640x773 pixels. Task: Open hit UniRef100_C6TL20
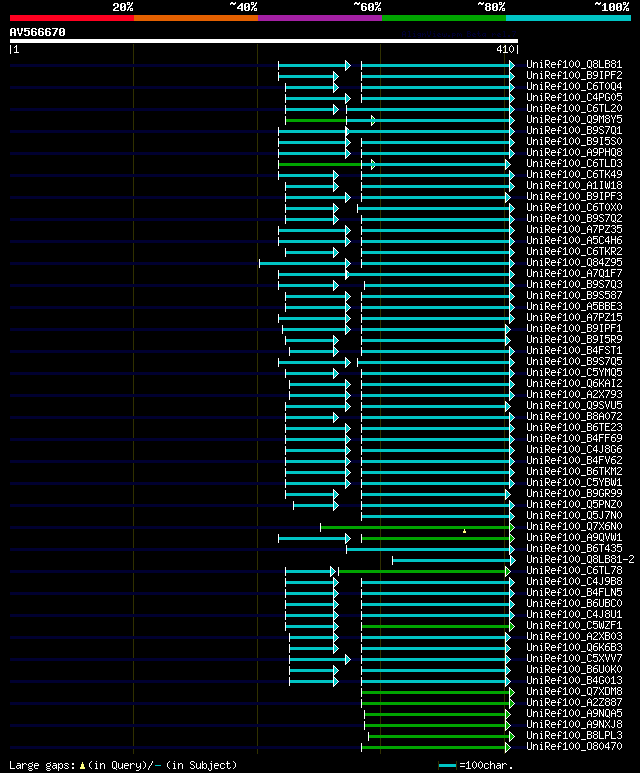point(574,108)
